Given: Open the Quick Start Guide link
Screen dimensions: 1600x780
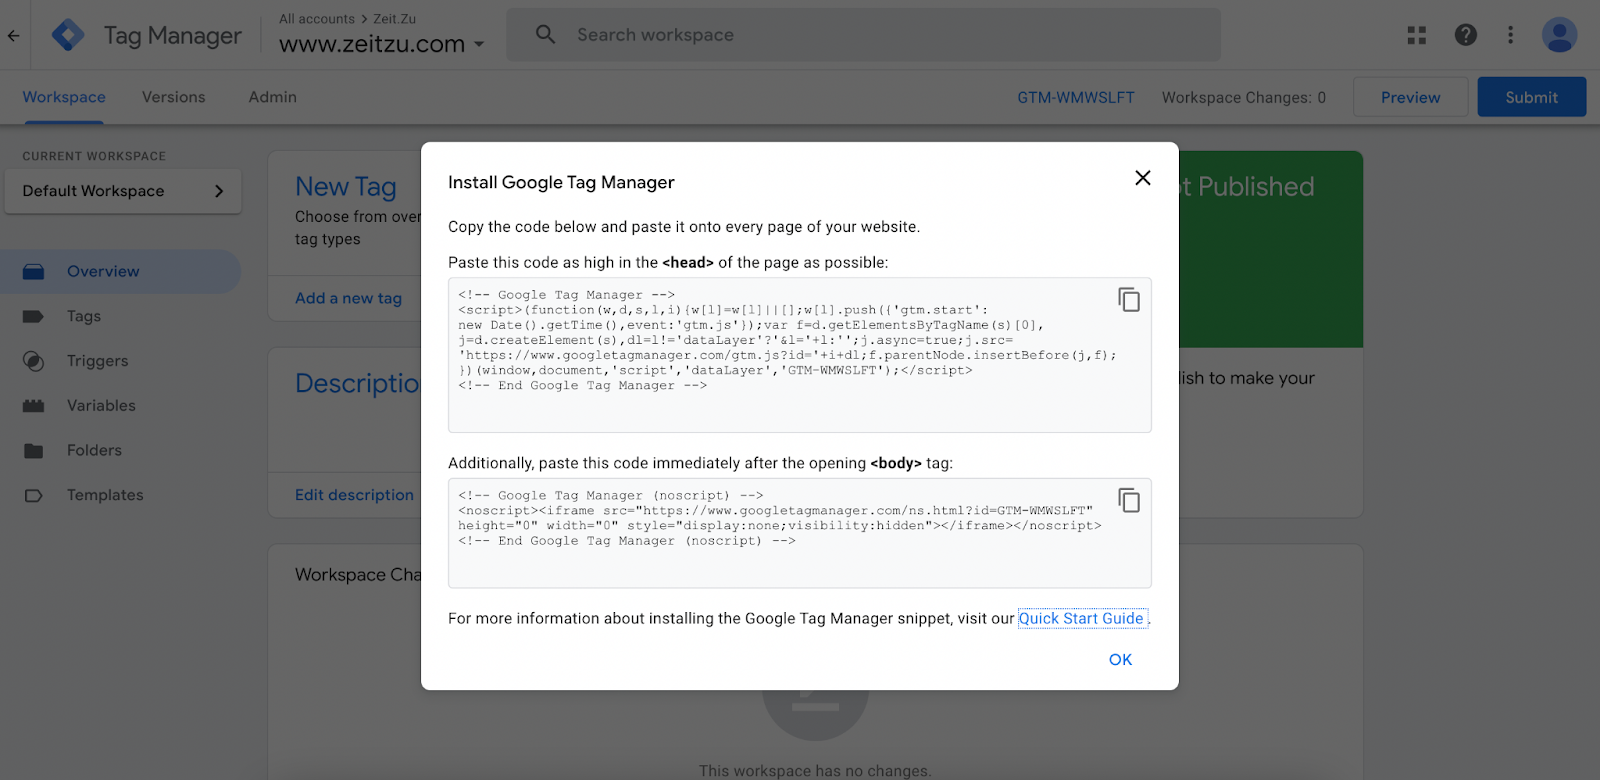Looking at the screenshot, I should (1081, 619).
